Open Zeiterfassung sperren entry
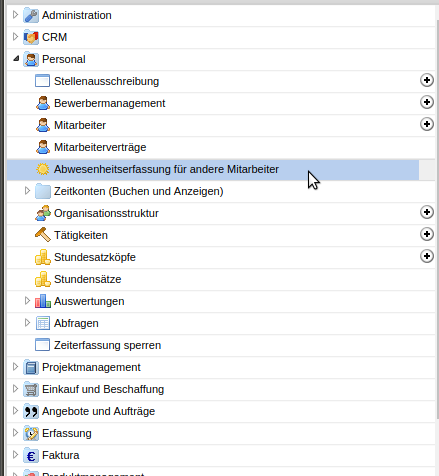The width and height of the screenshot is (439, 476). click(107, 345)
